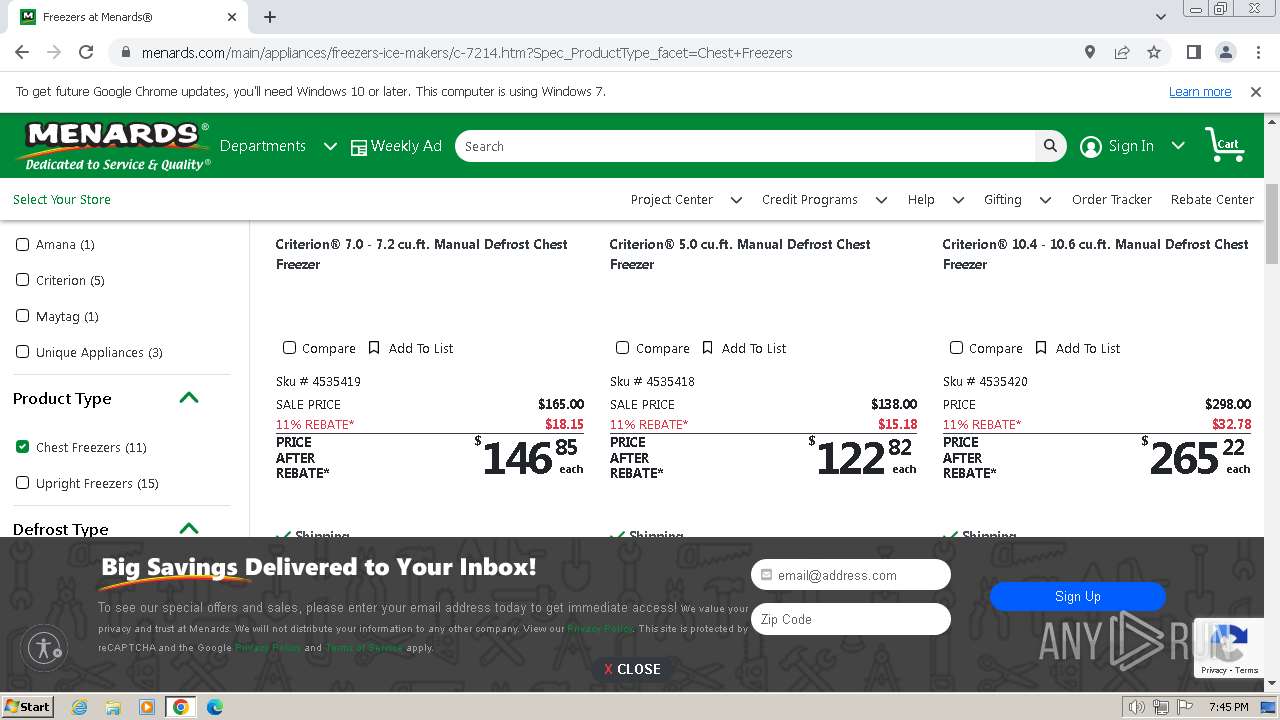Click the volume icon in system tray
The width and height of the screenshot is (1280, 720).
pyautogui.click(x=1136, y=707)
